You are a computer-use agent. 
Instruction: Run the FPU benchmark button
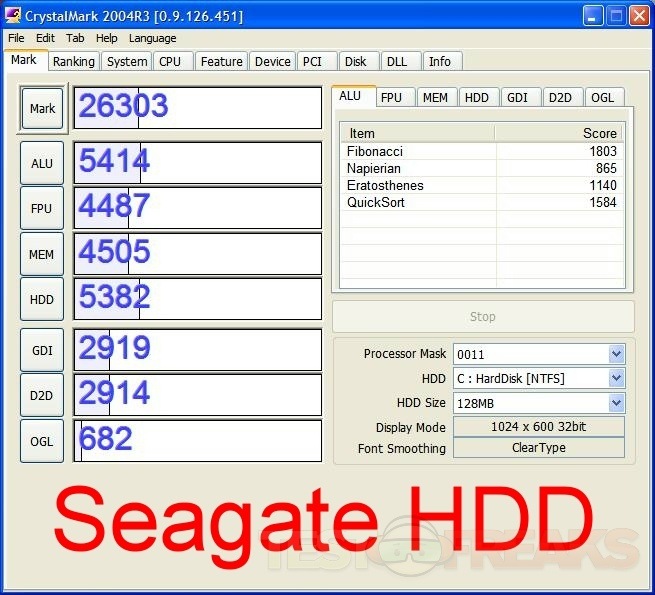click(42, 209)
